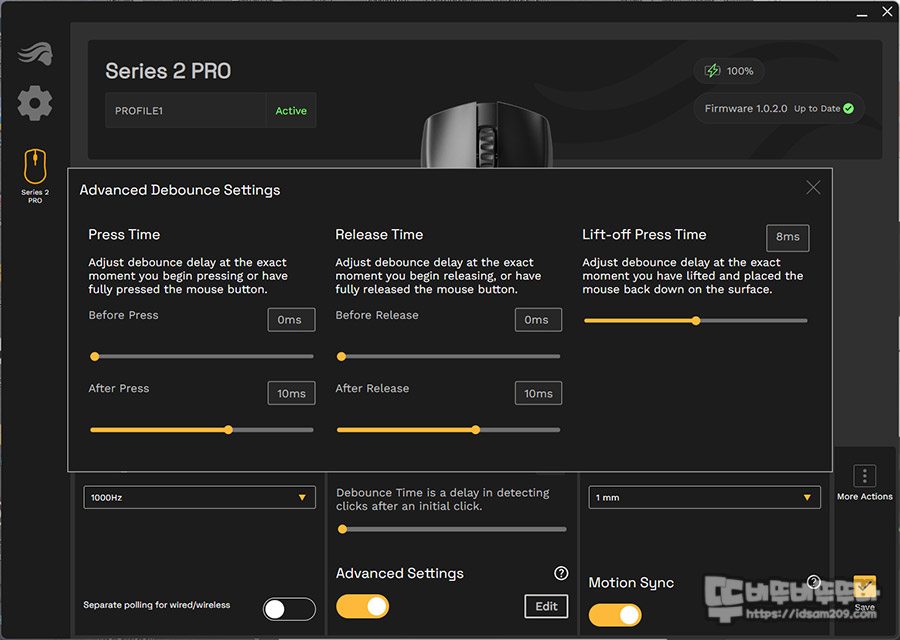Toggle the Advanced Settings switch
This screenshot has height=640, width=900.
click(x=362, y=606)
